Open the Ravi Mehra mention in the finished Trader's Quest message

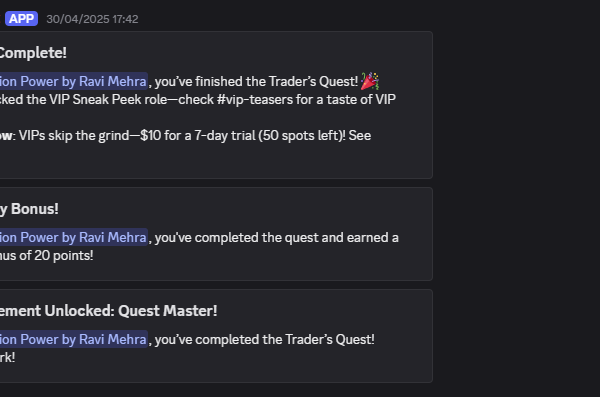tap(74, 81)
